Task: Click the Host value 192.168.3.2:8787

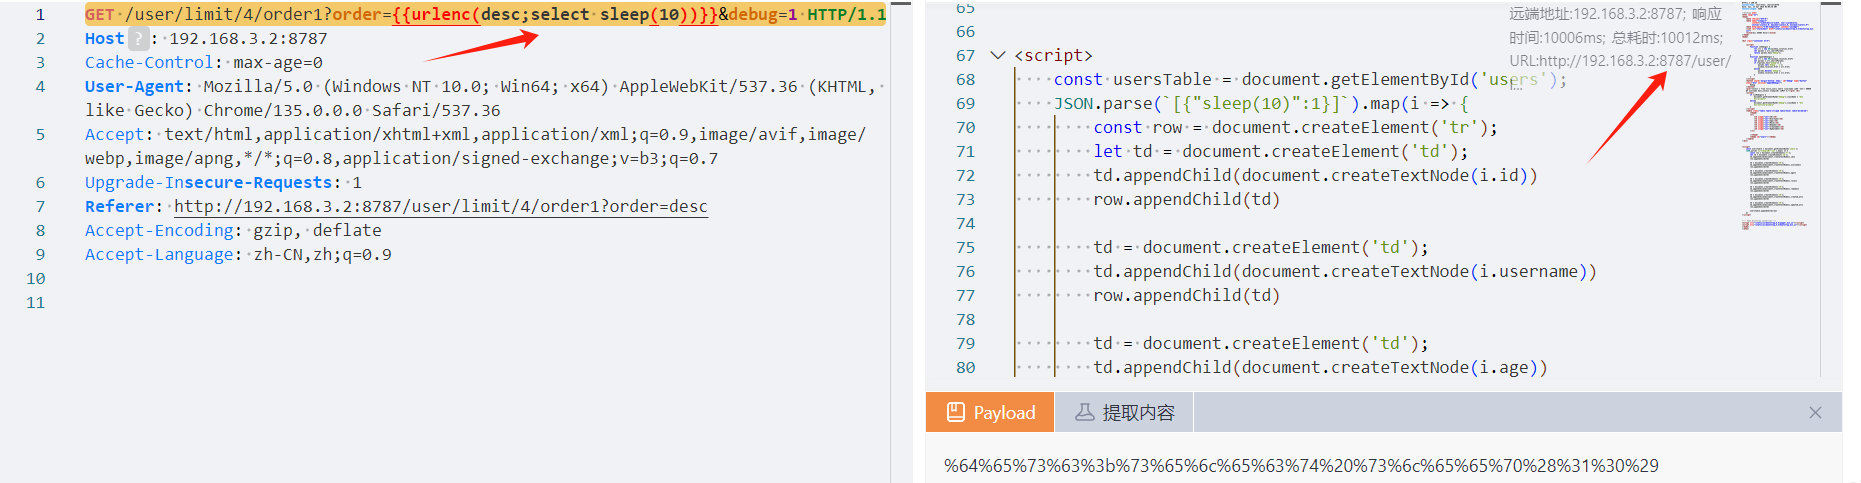Action: click(248, 39)
